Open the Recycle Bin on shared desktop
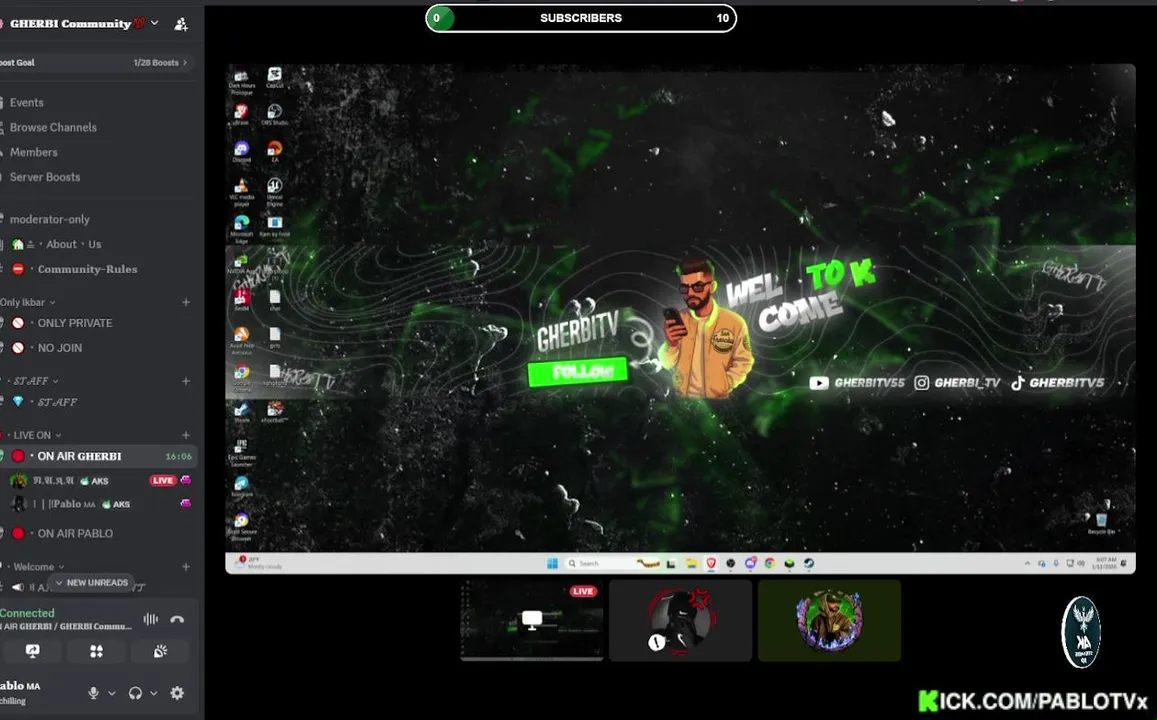 click(x=1101, y=524)
